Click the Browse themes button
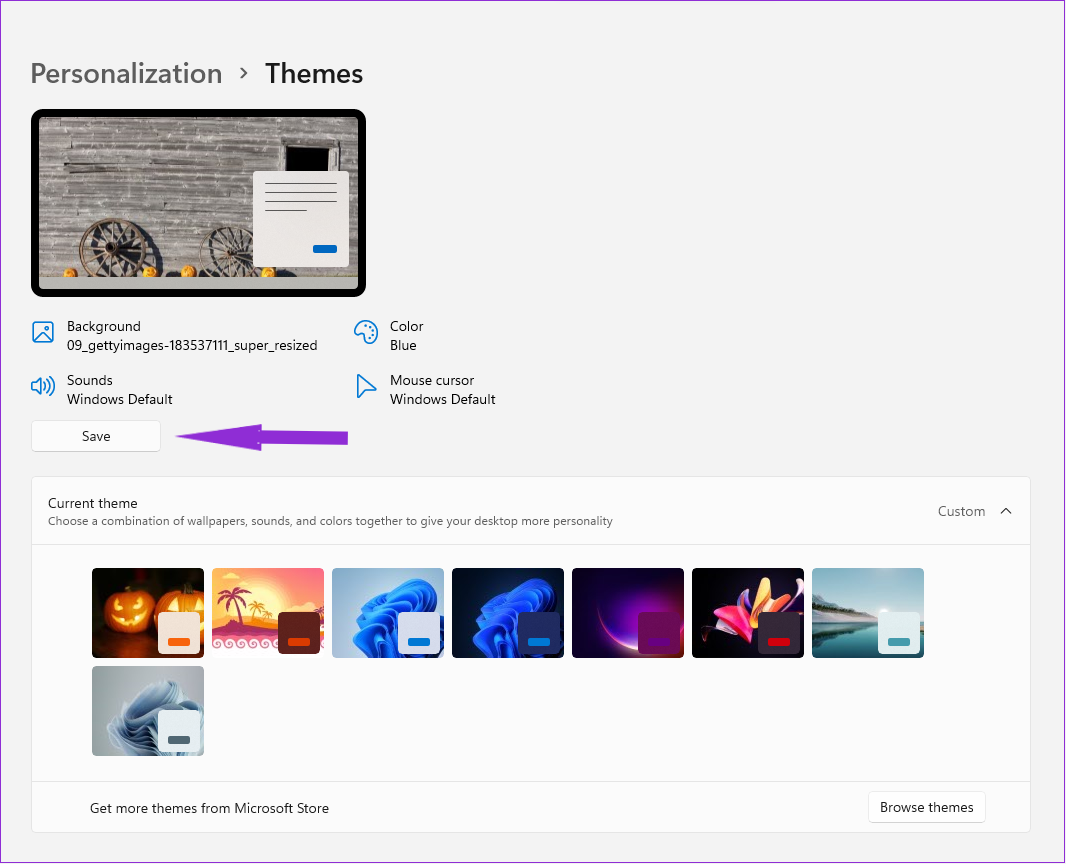Screen dimensions: 1066x864 tap(926, 807)
